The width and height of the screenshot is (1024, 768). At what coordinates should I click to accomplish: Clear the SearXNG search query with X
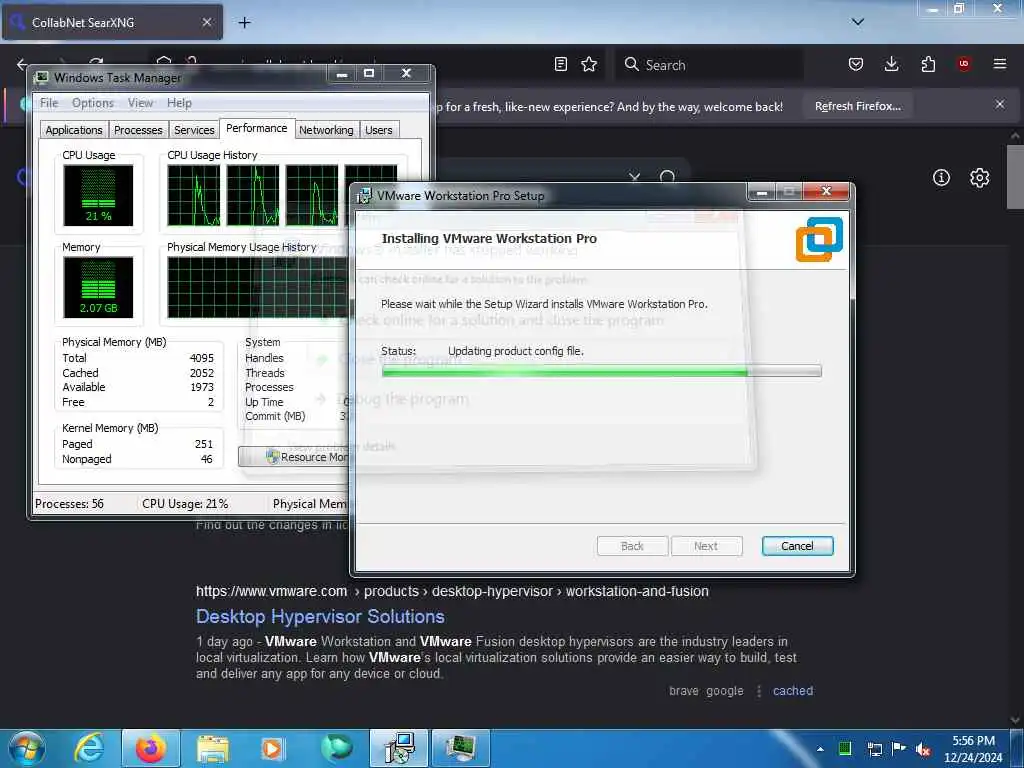point(634,176)
